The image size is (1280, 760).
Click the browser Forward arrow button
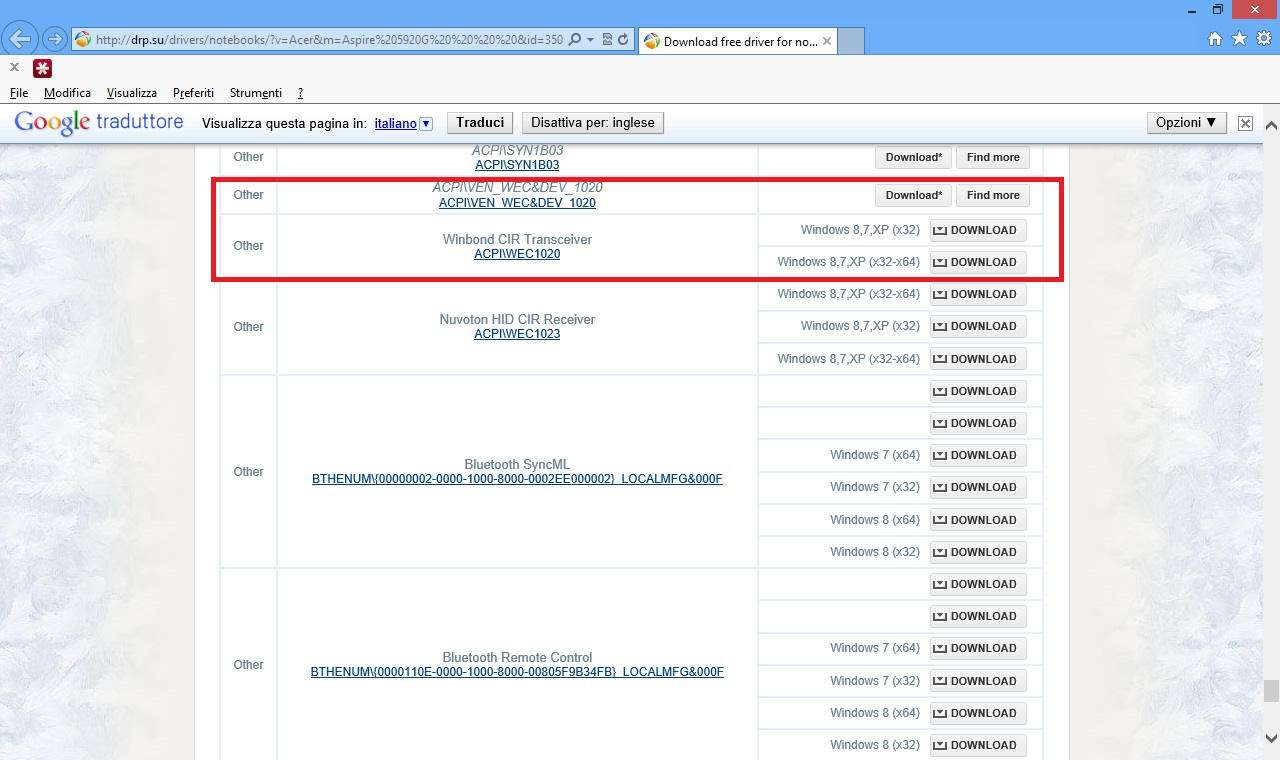[55, 40]
